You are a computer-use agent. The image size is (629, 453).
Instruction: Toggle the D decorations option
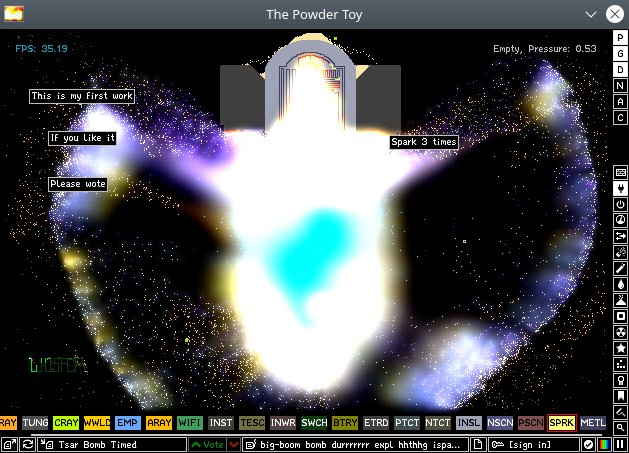621,70
